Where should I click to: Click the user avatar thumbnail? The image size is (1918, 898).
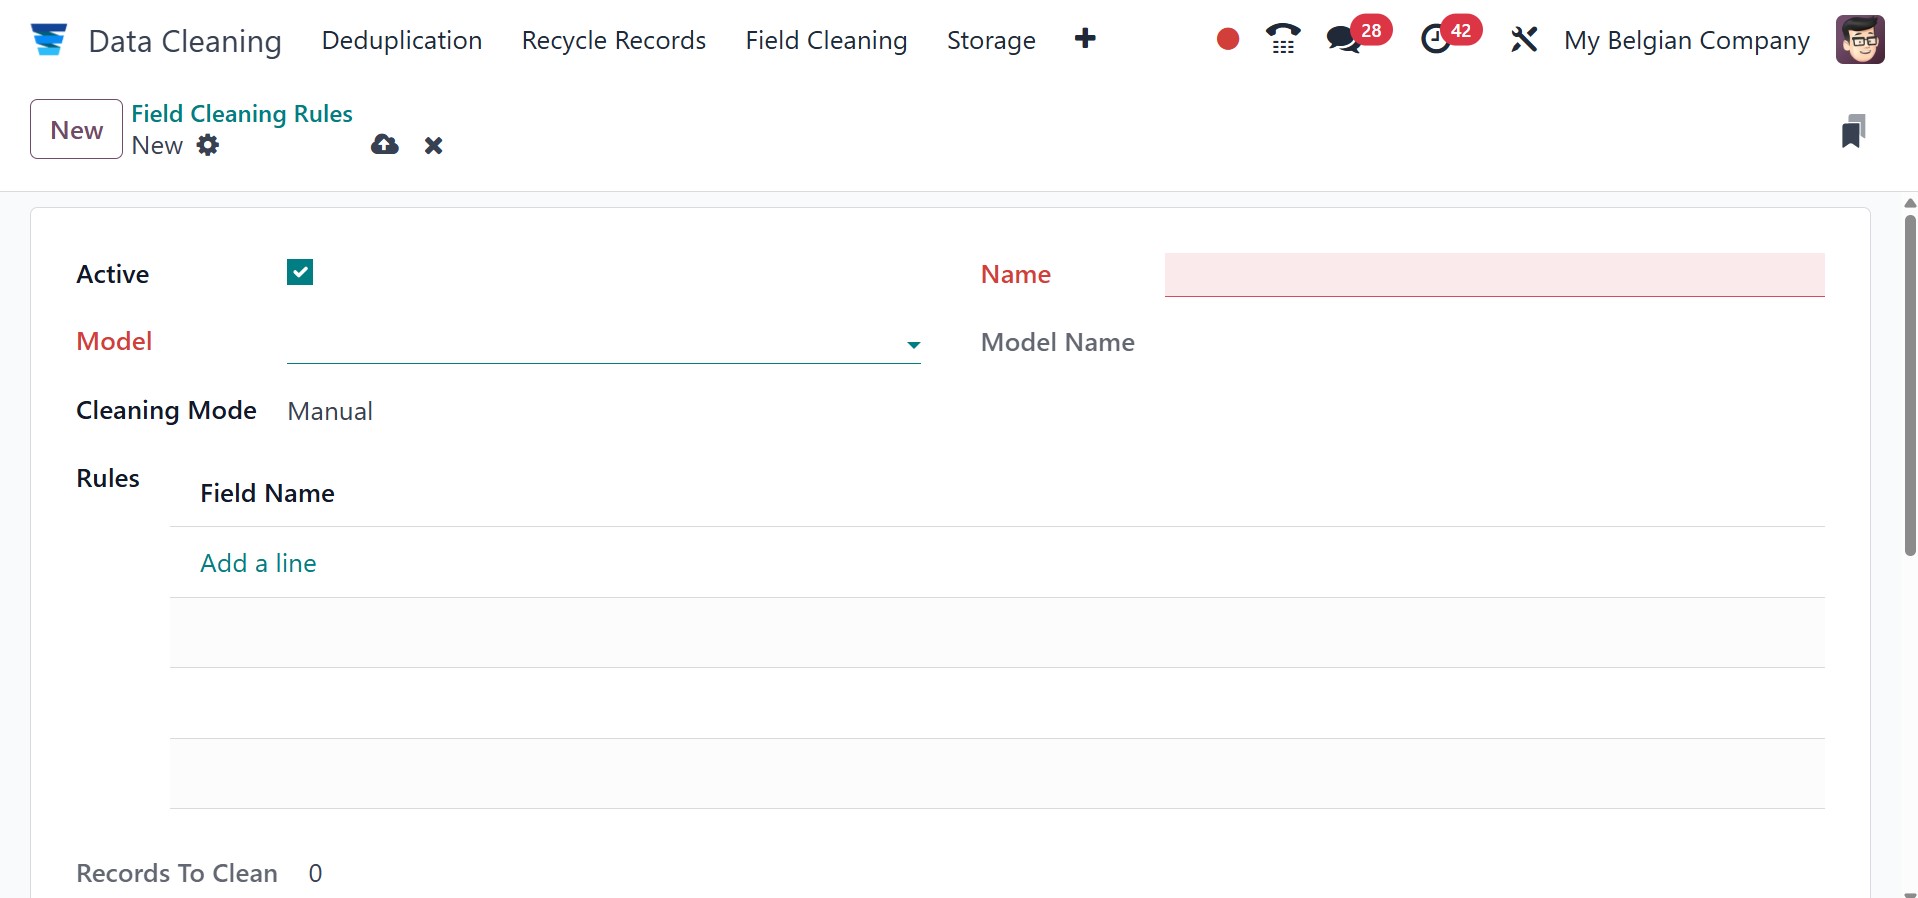1860,40
